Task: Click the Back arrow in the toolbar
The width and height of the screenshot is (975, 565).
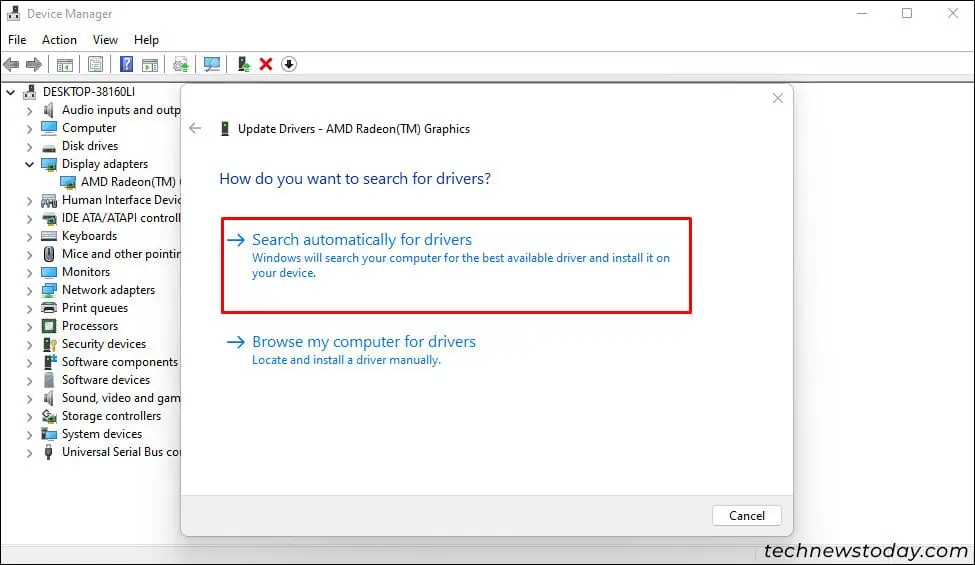Action: coord(11,64)
